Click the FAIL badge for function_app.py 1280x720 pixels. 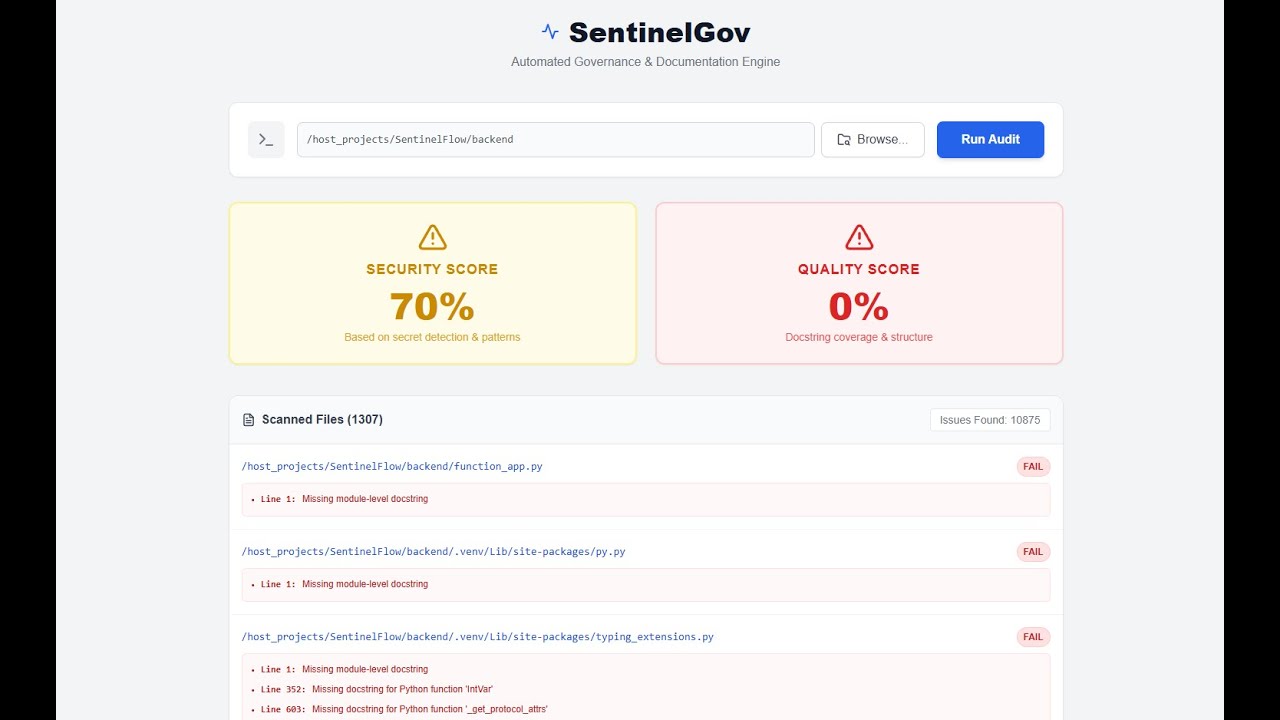coord(1033,466)
